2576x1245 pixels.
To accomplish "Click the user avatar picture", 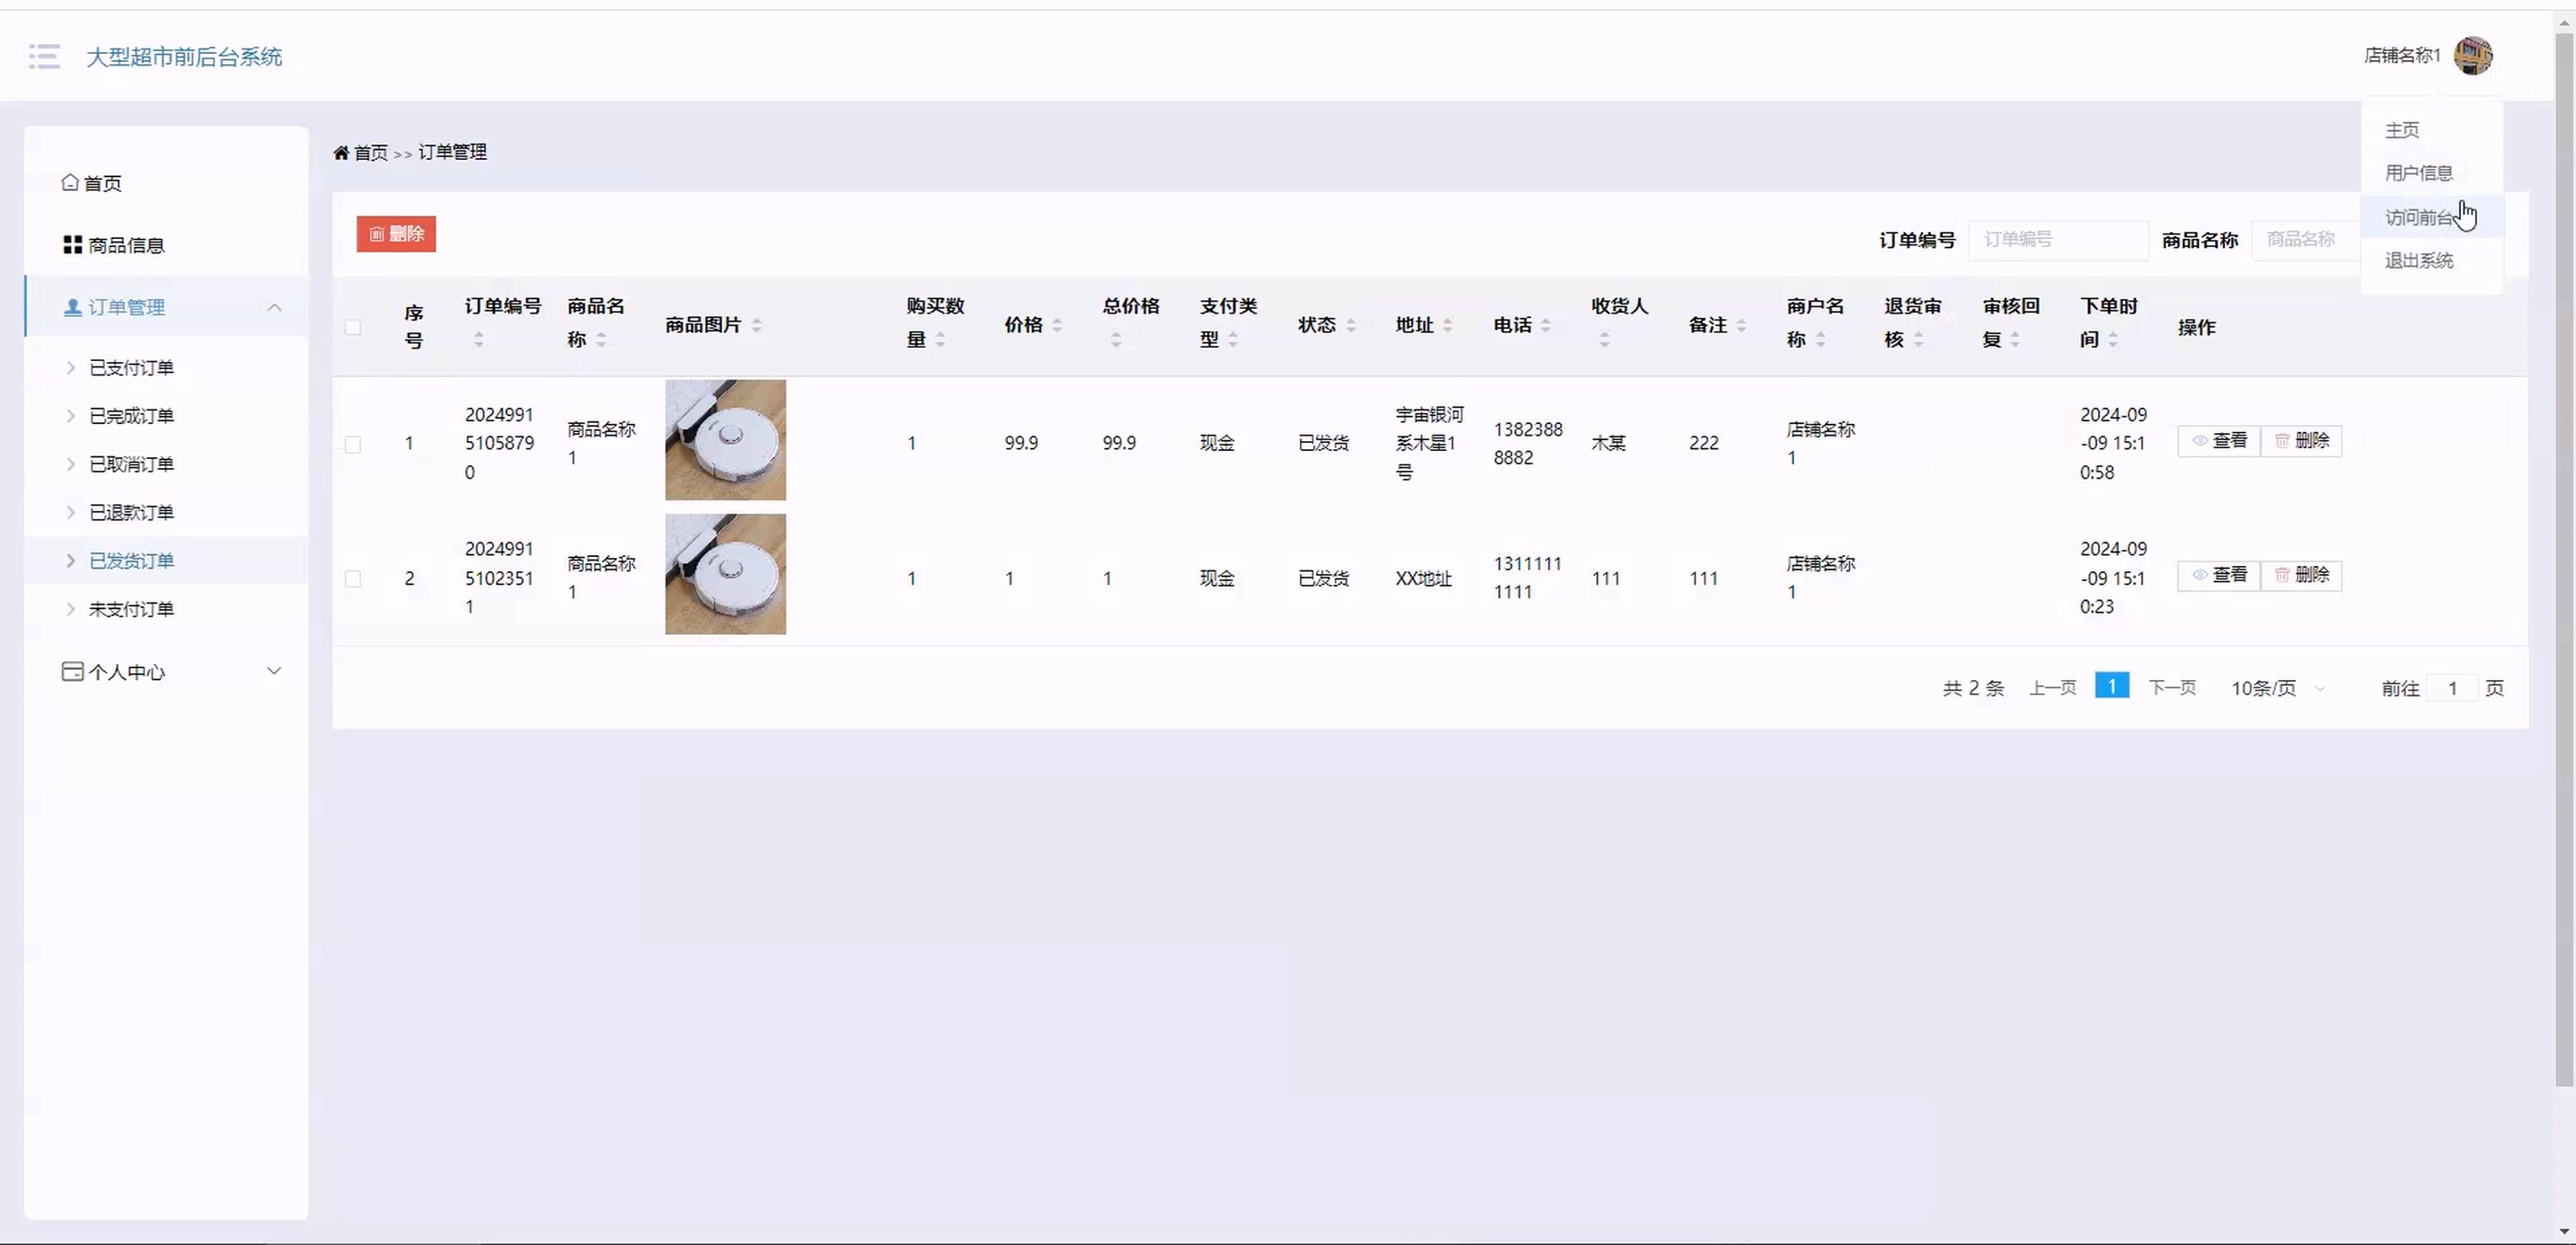I will 2473,56.
